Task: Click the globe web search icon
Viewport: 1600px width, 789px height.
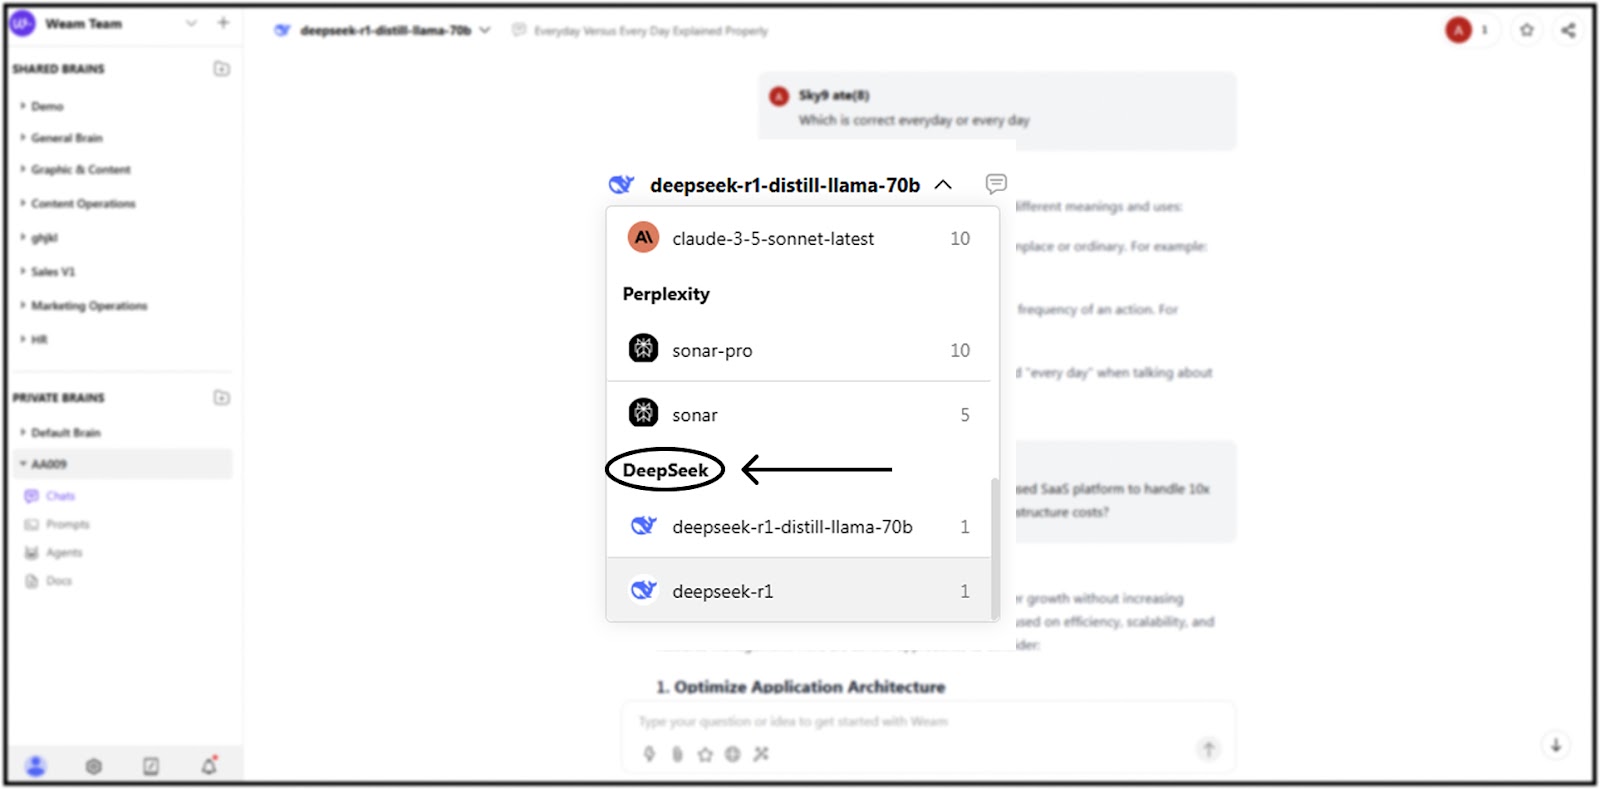Action: coord(733,754)
